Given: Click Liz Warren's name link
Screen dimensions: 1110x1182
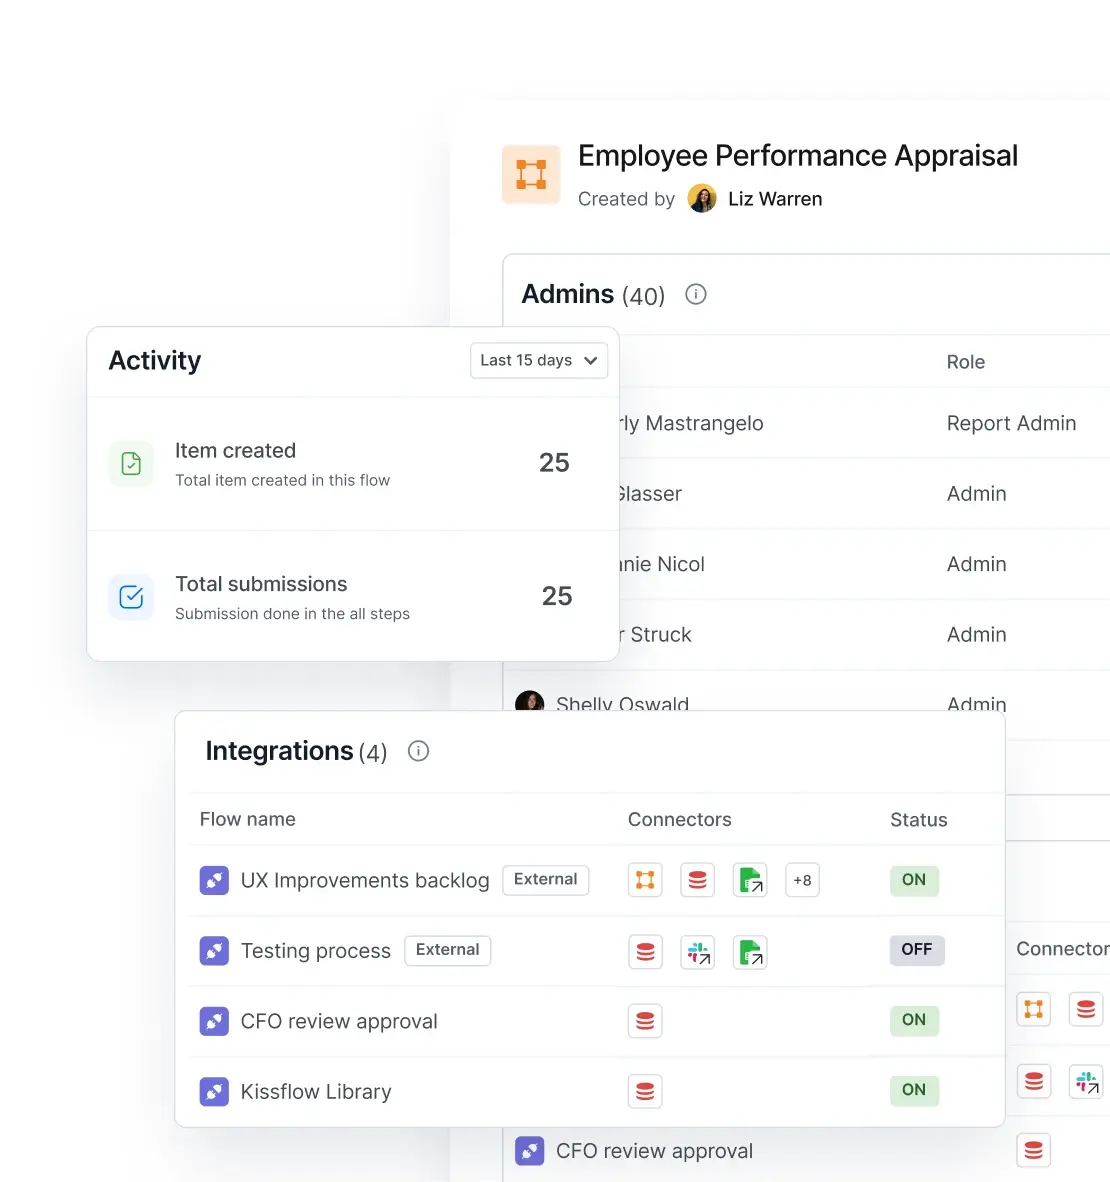Looking at the screenshot, I should tap(774, 198).
